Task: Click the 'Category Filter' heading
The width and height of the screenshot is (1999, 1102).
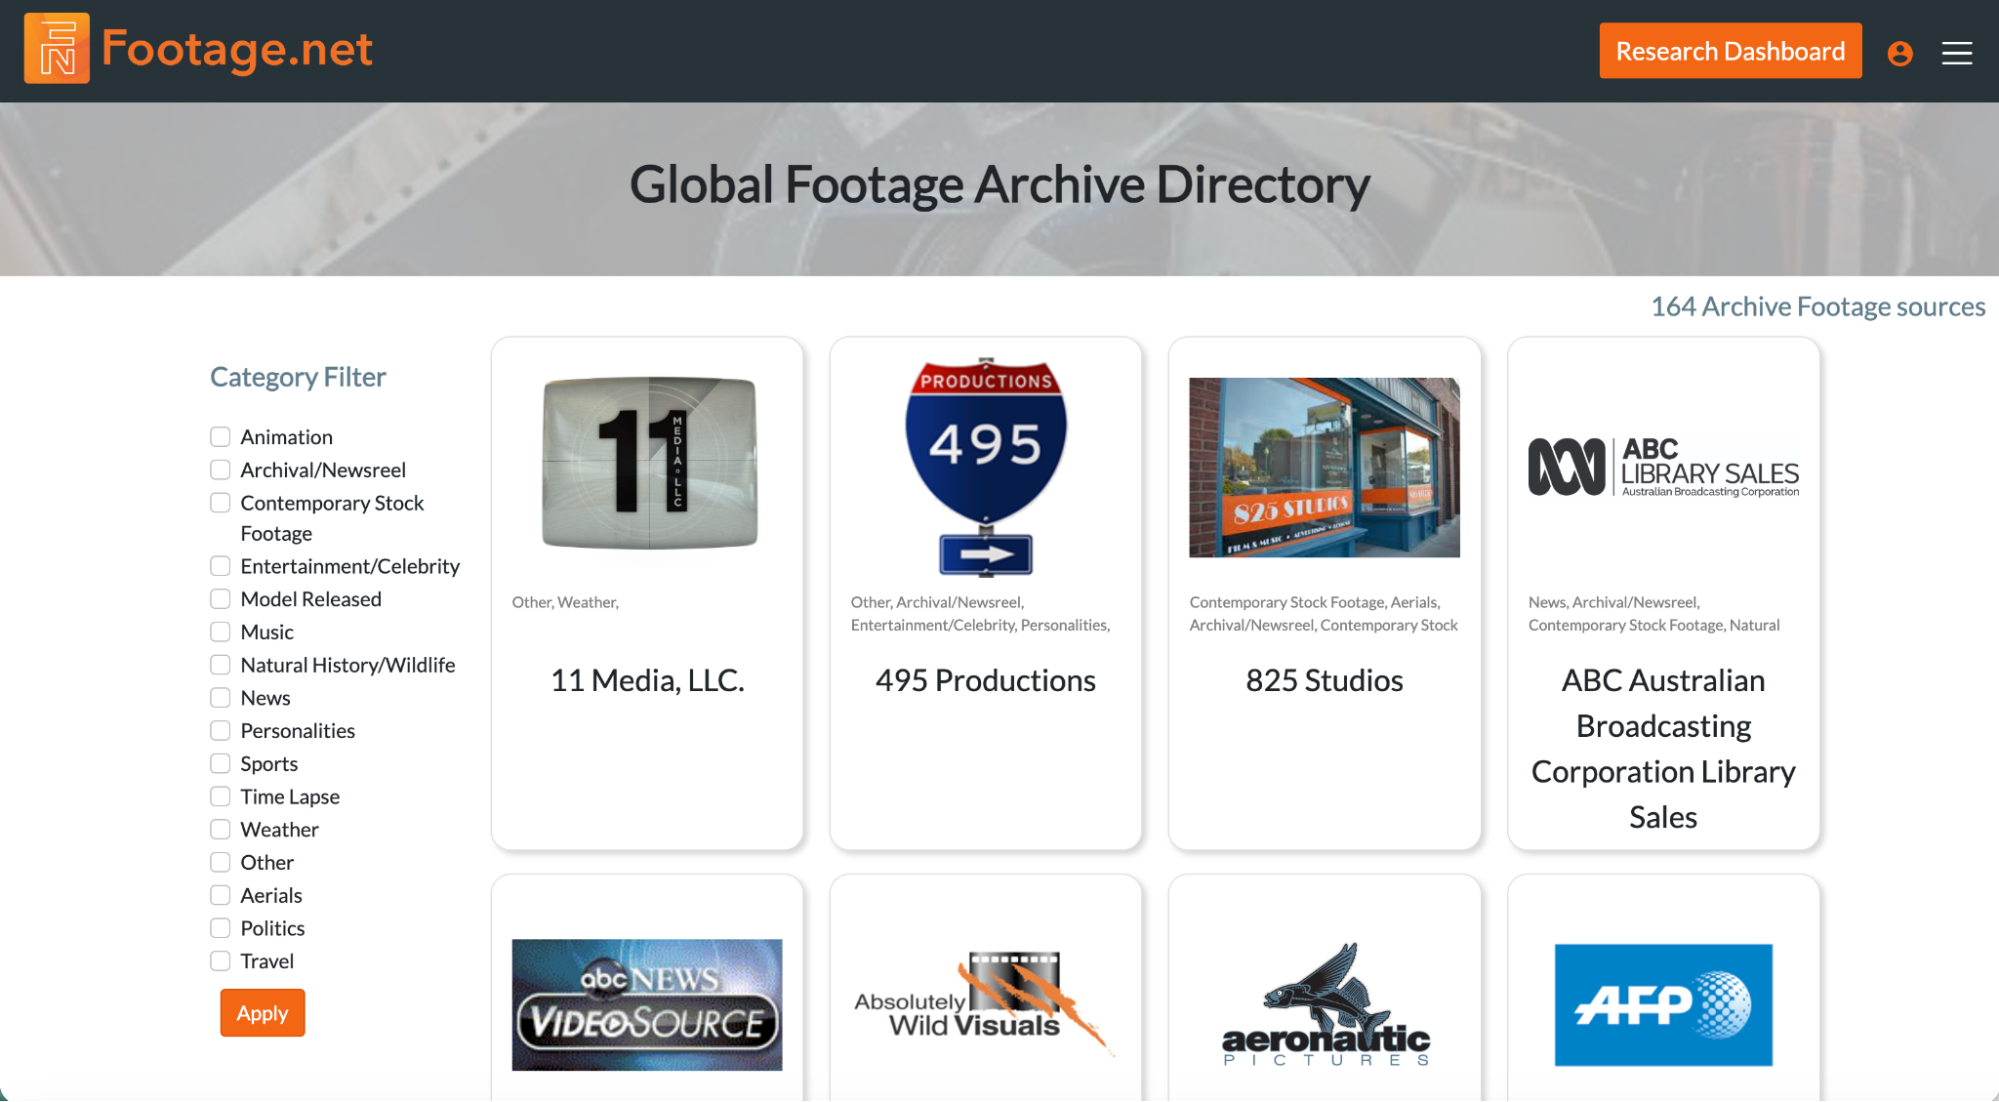Action: coord(298,377)
